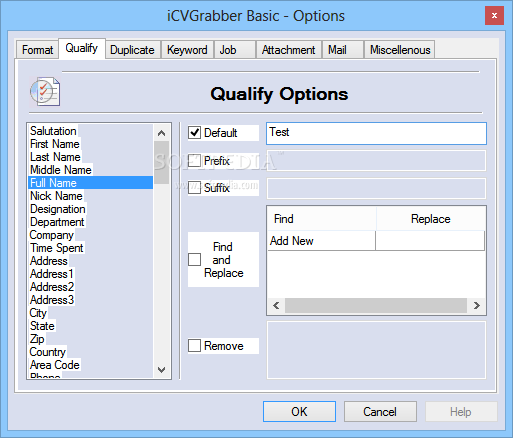Select Country in the field list

point(90,352)
